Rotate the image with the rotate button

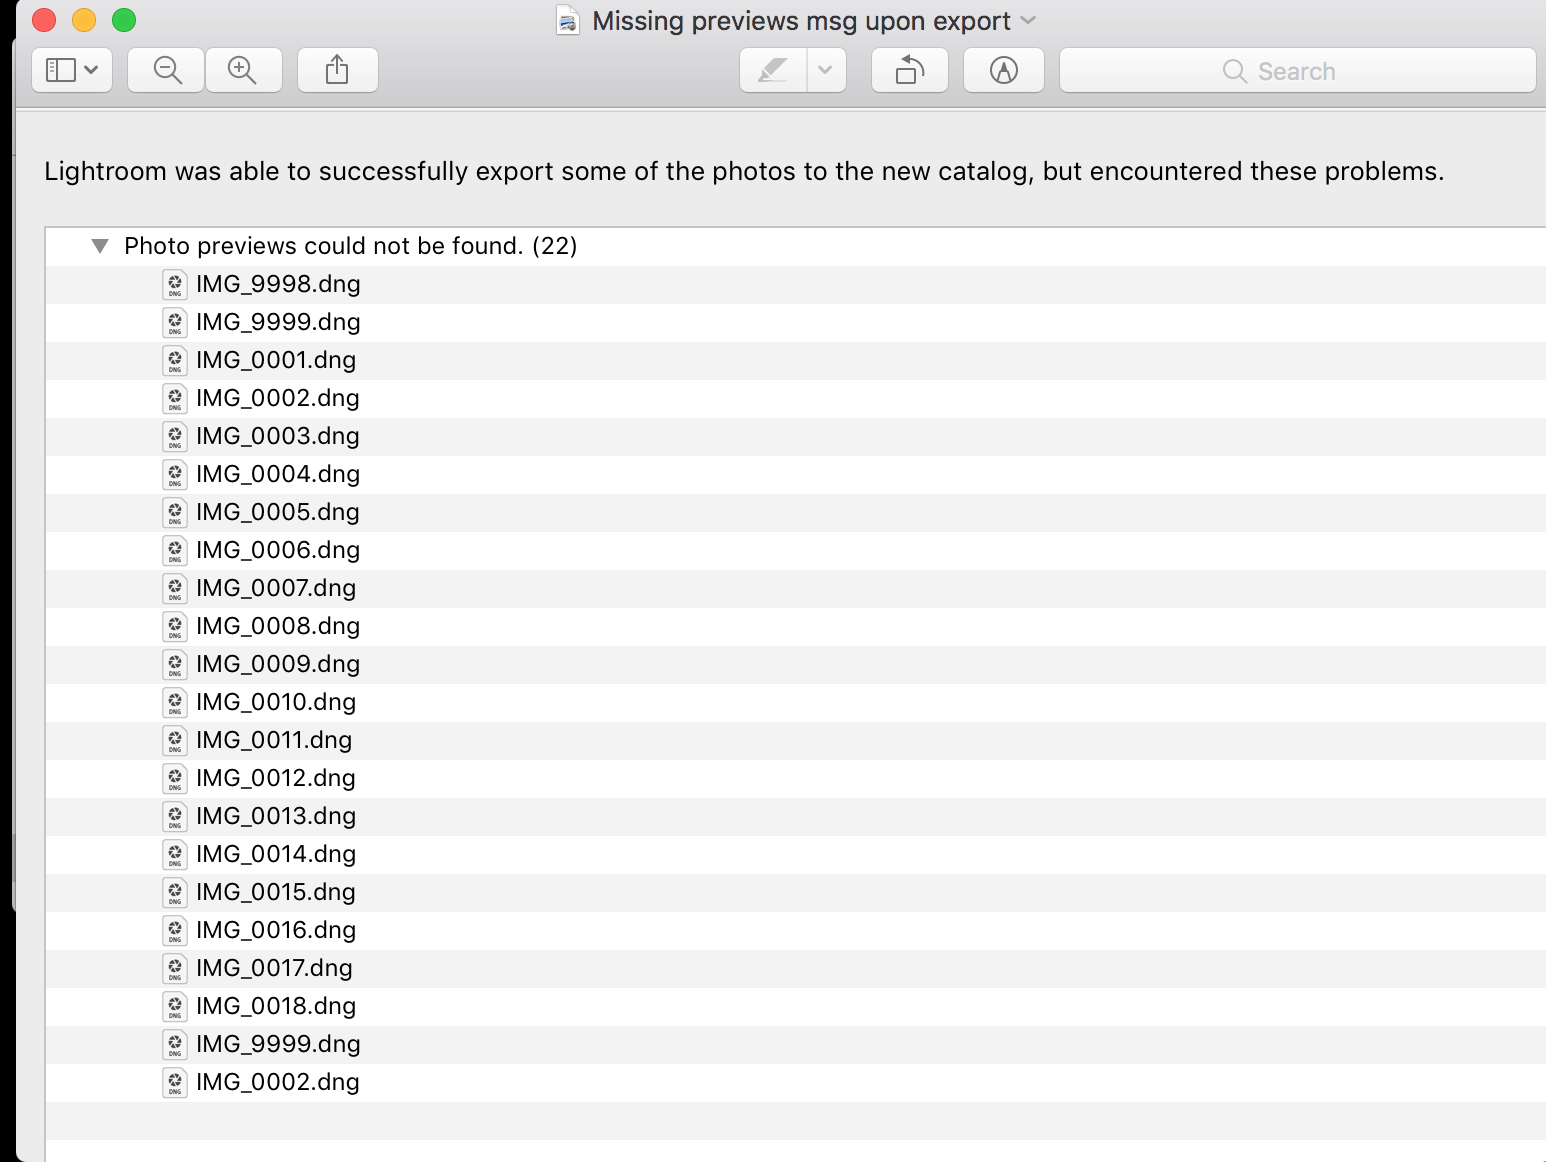[909, 70]
